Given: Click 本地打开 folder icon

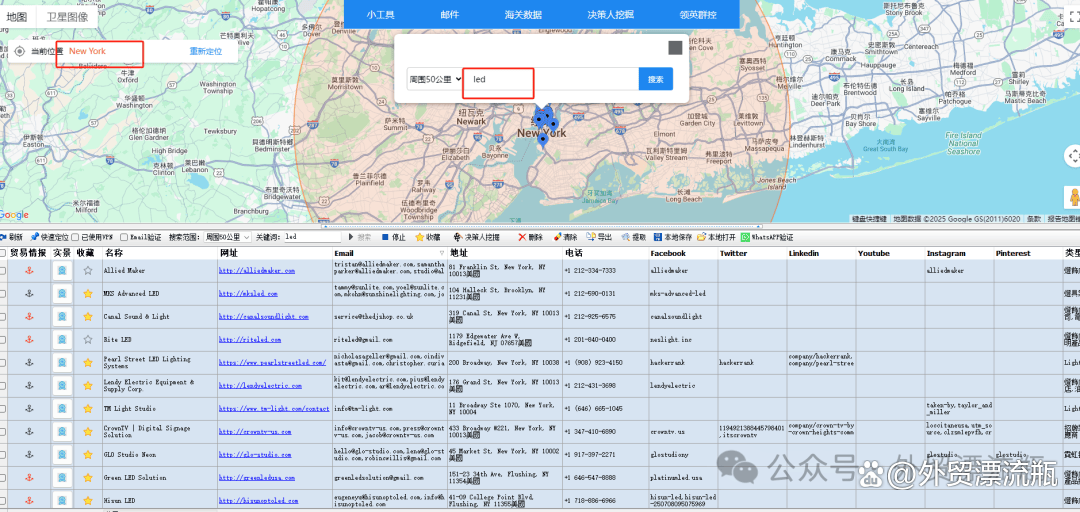Looking at the screenshot, I should [701, 237].
